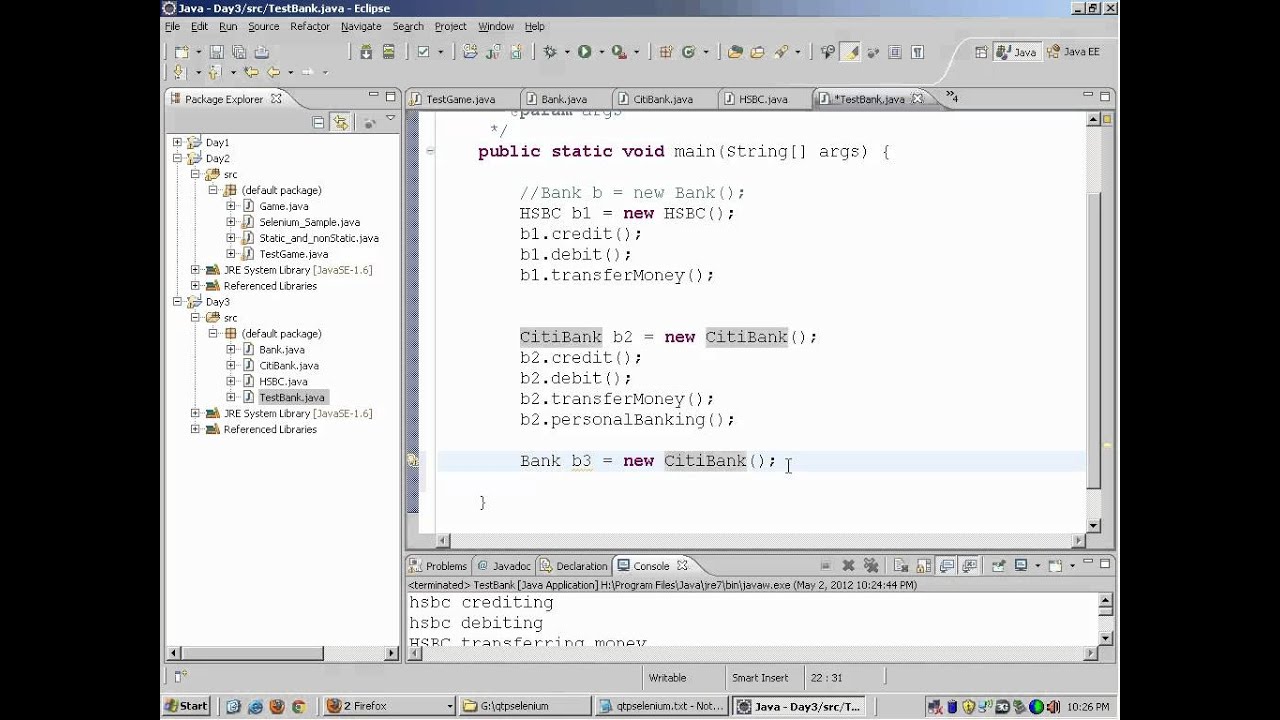Viewport: 1280px width, 720px height.
Task: Open Firefox group in taskbar
Action: (x=389, y=706)
